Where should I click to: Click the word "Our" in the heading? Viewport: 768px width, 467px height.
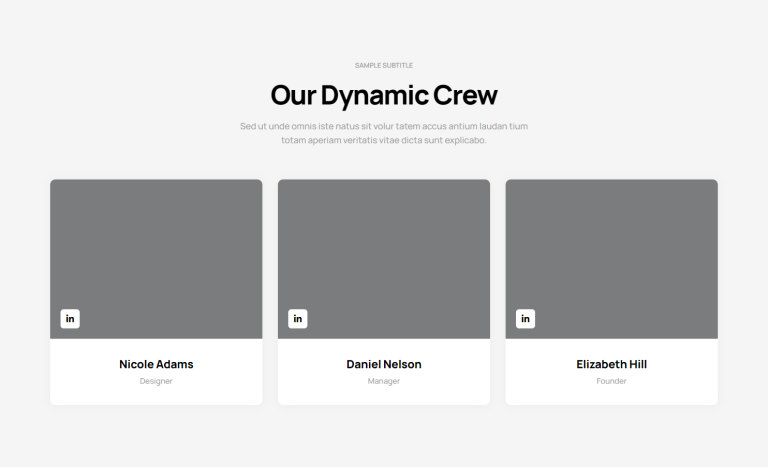[x=293, y=96]
